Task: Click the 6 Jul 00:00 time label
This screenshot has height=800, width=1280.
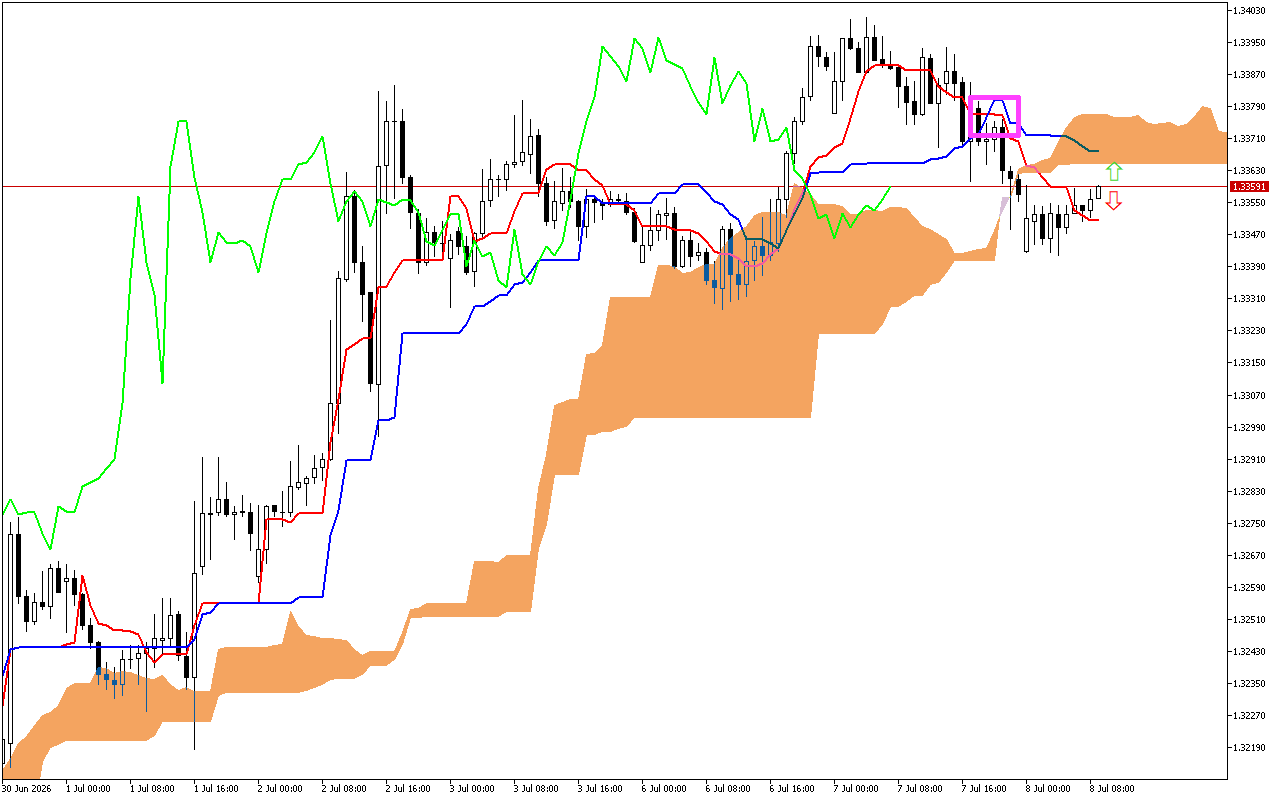Action: coord(663,788)
